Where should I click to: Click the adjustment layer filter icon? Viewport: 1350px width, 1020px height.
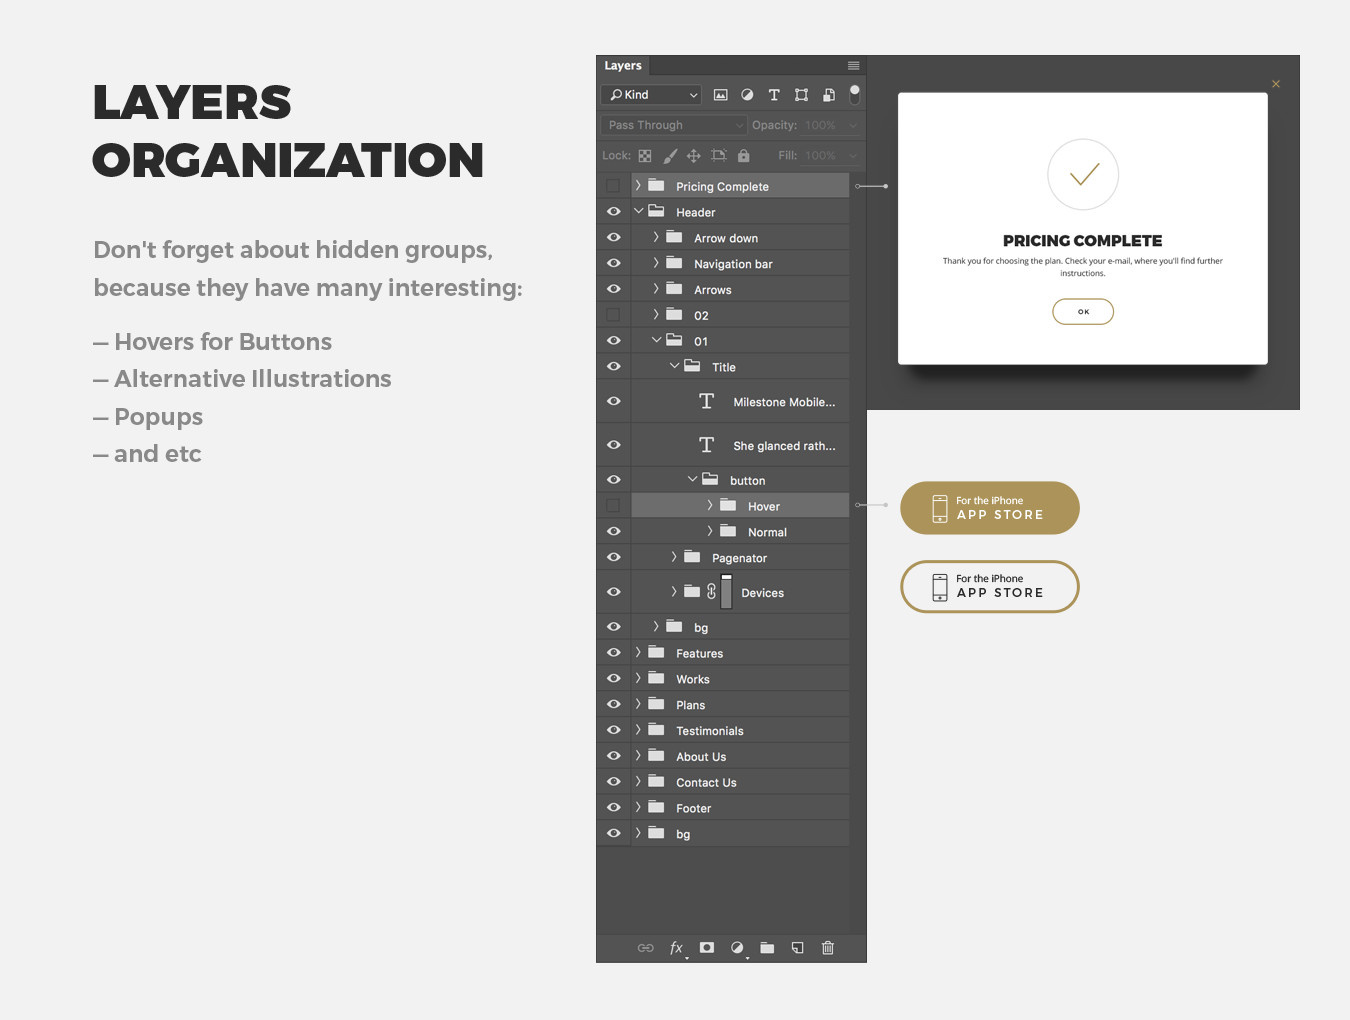(x=747, y=95)
